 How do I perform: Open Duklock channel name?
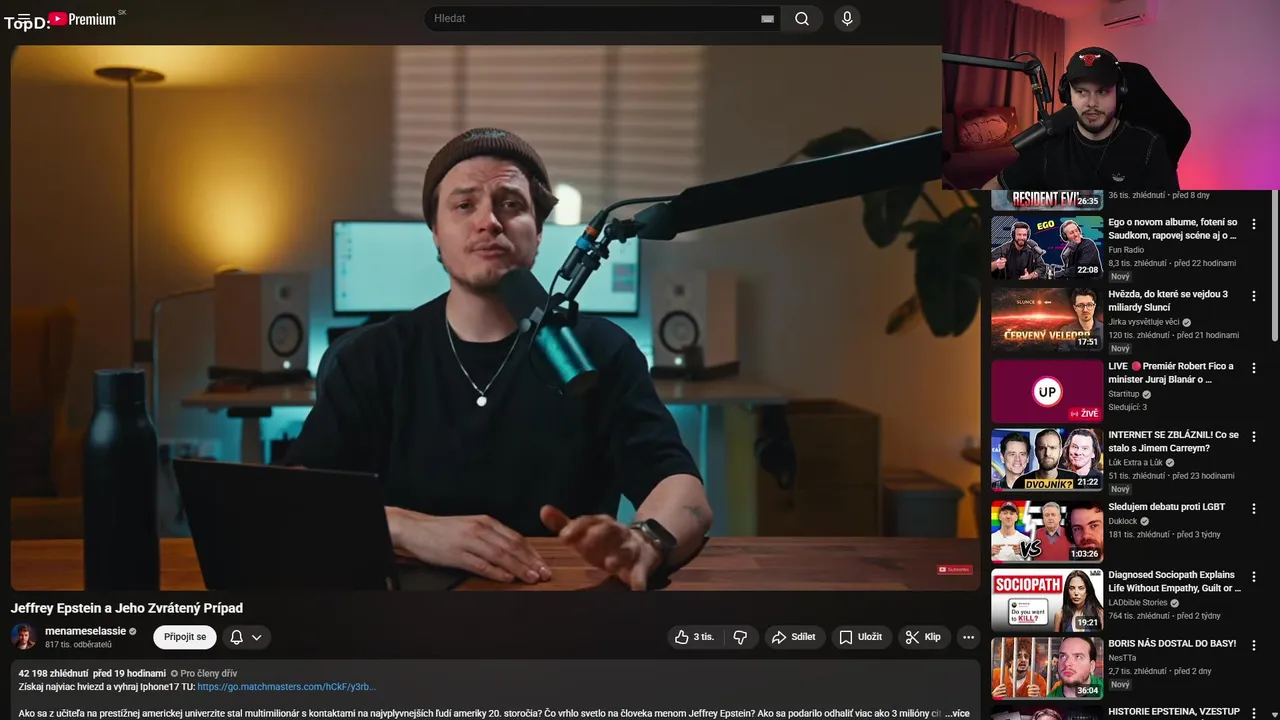coord(1123,521)
